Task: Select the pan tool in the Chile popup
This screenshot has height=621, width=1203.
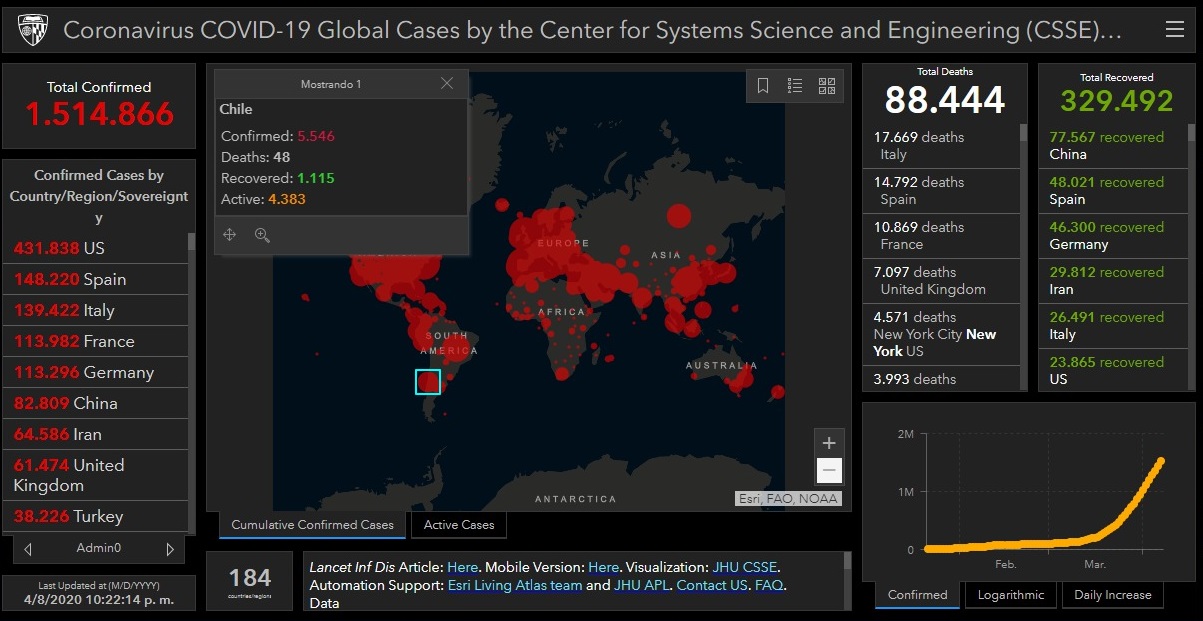Action: click(229, 234)
